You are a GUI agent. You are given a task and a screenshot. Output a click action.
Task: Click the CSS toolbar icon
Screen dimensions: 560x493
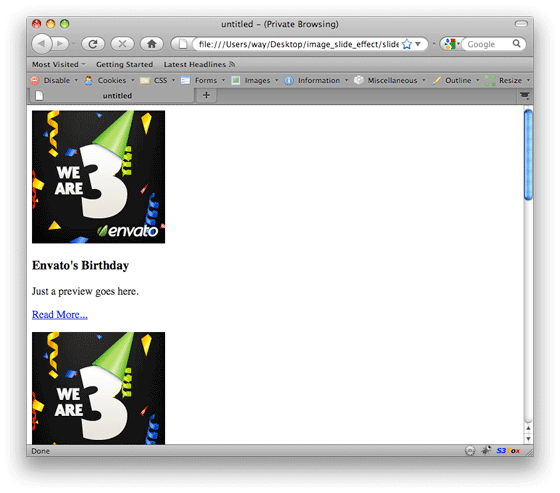(145, 81)
